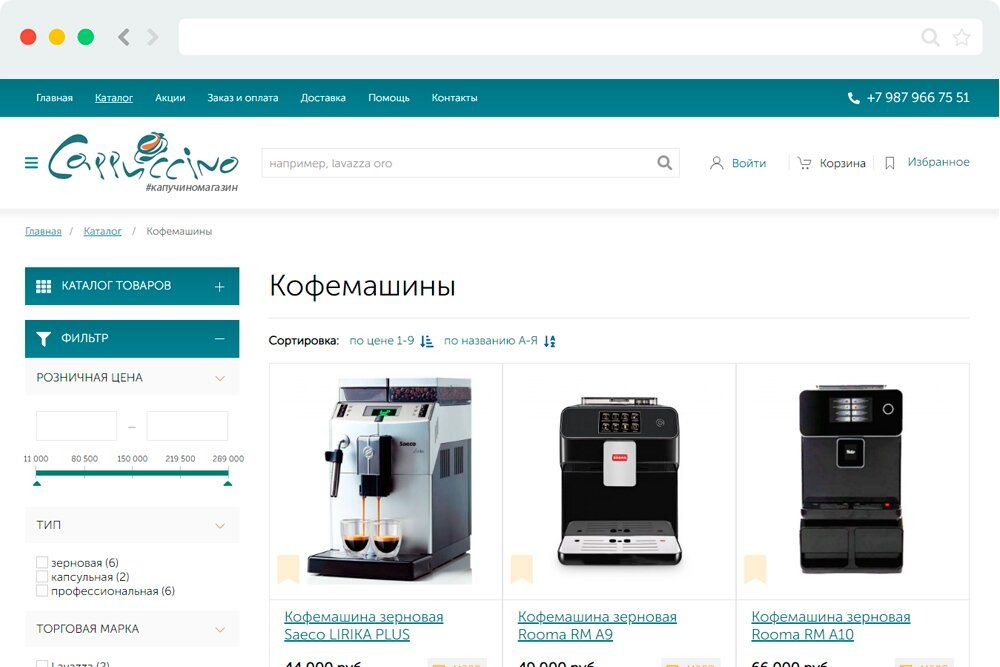Call the phone number +7 987 966 75 51
The height and width of the screenshot is (667, 1000).
(918, 98)
